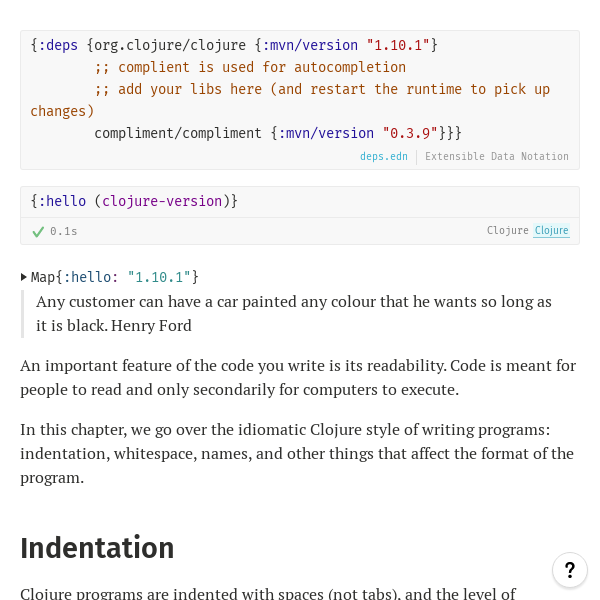Open the help question mark button
The height and width of the screenshot is (600, 600).
coord(569,570)
